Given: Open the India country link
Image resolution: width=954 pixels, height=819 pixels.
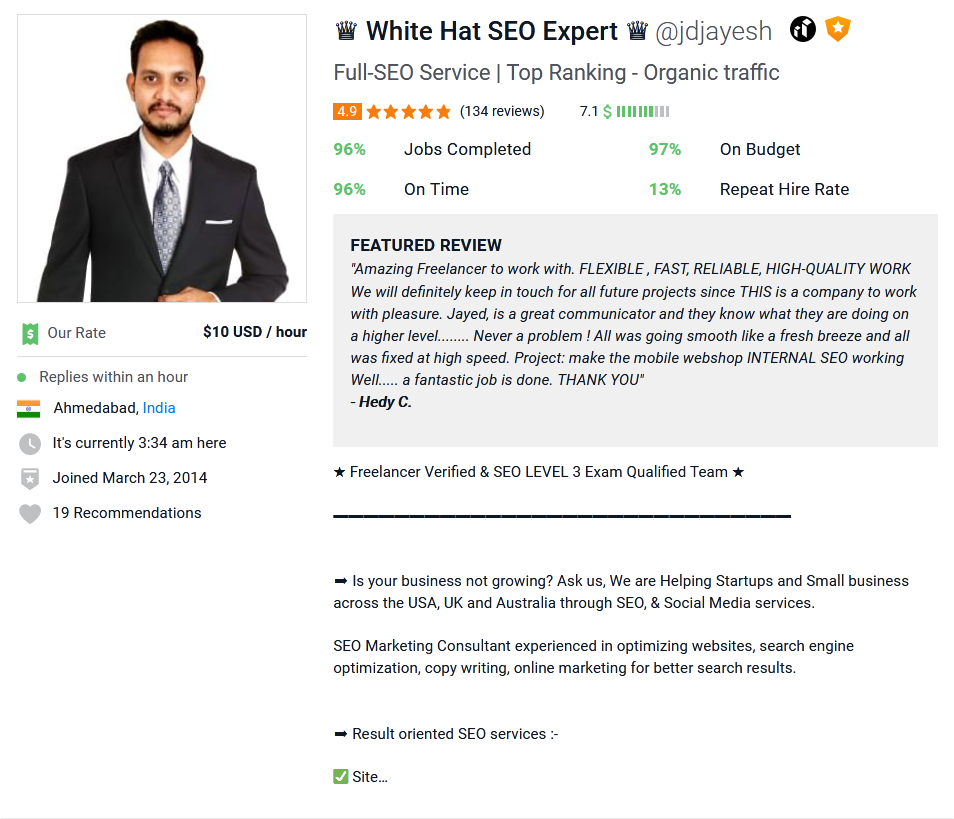Looking at the screenshot, I should (x=159, y=408).
